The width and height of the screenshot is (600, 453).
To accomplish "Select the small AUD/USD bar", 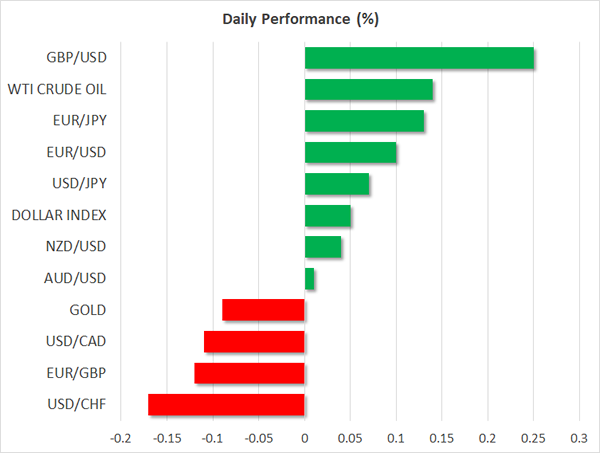I will point(309,279).
